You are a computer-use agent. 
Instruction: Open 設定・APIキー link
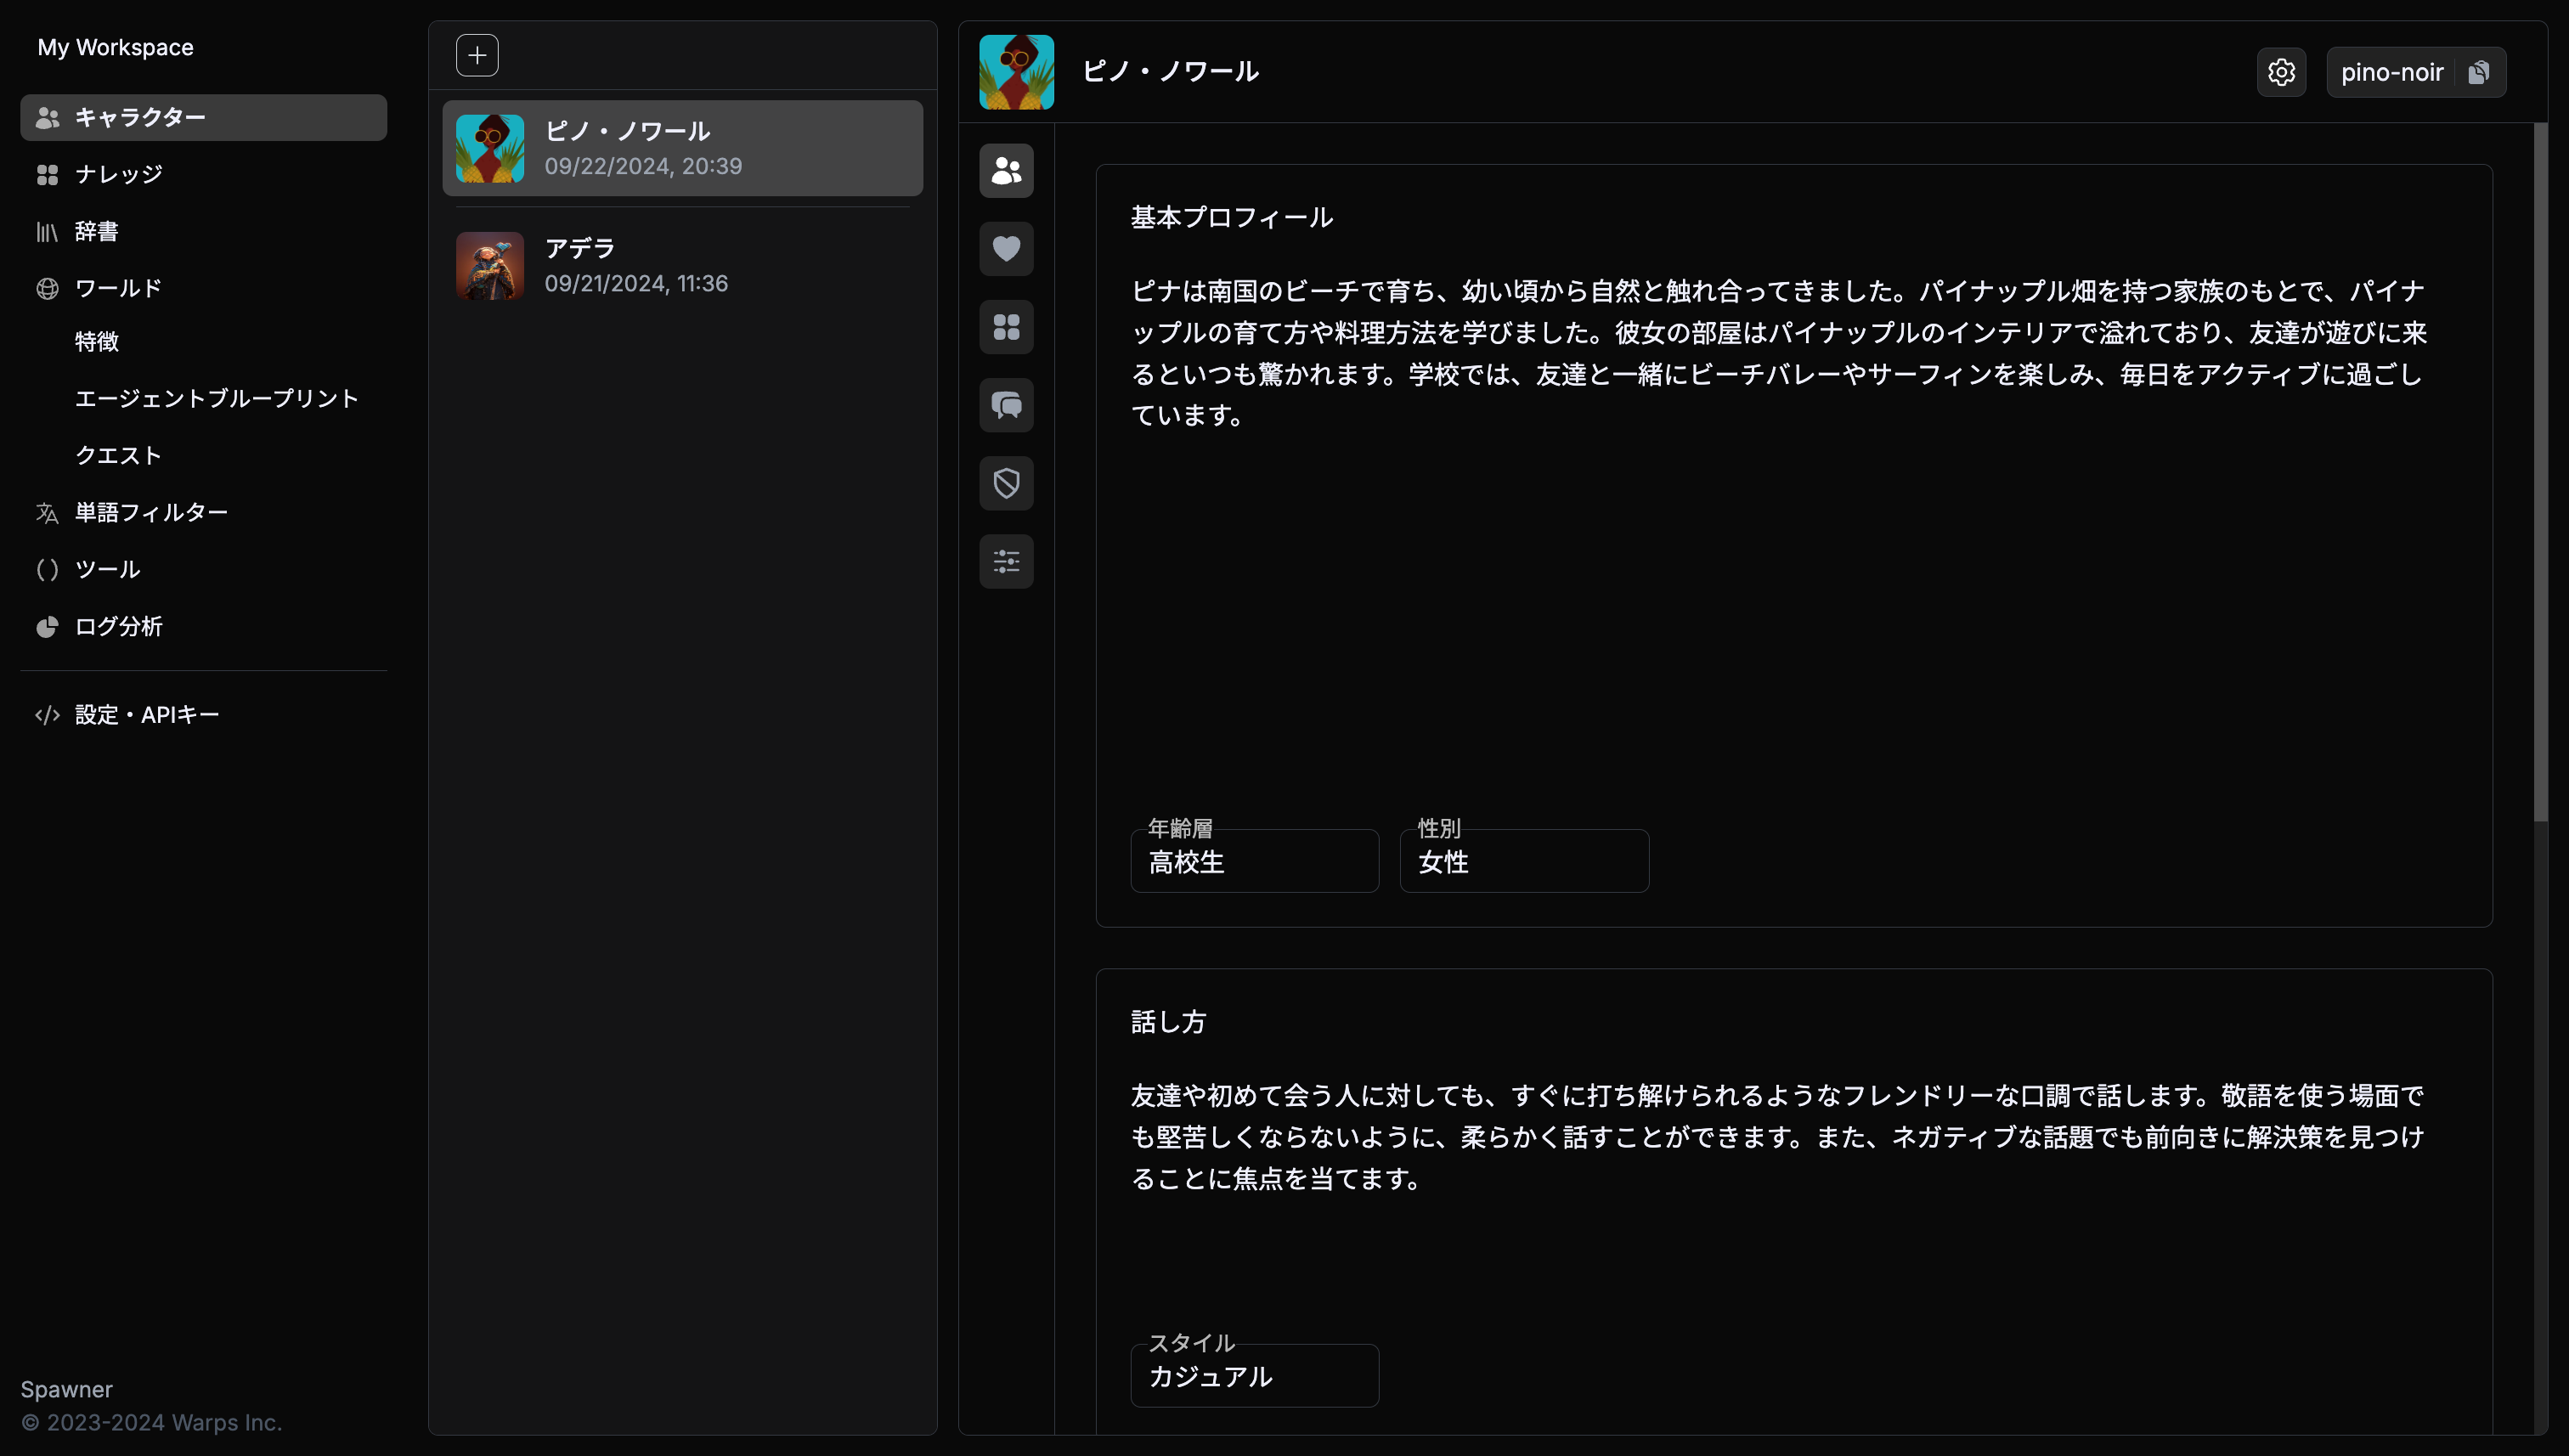[147, 715]
